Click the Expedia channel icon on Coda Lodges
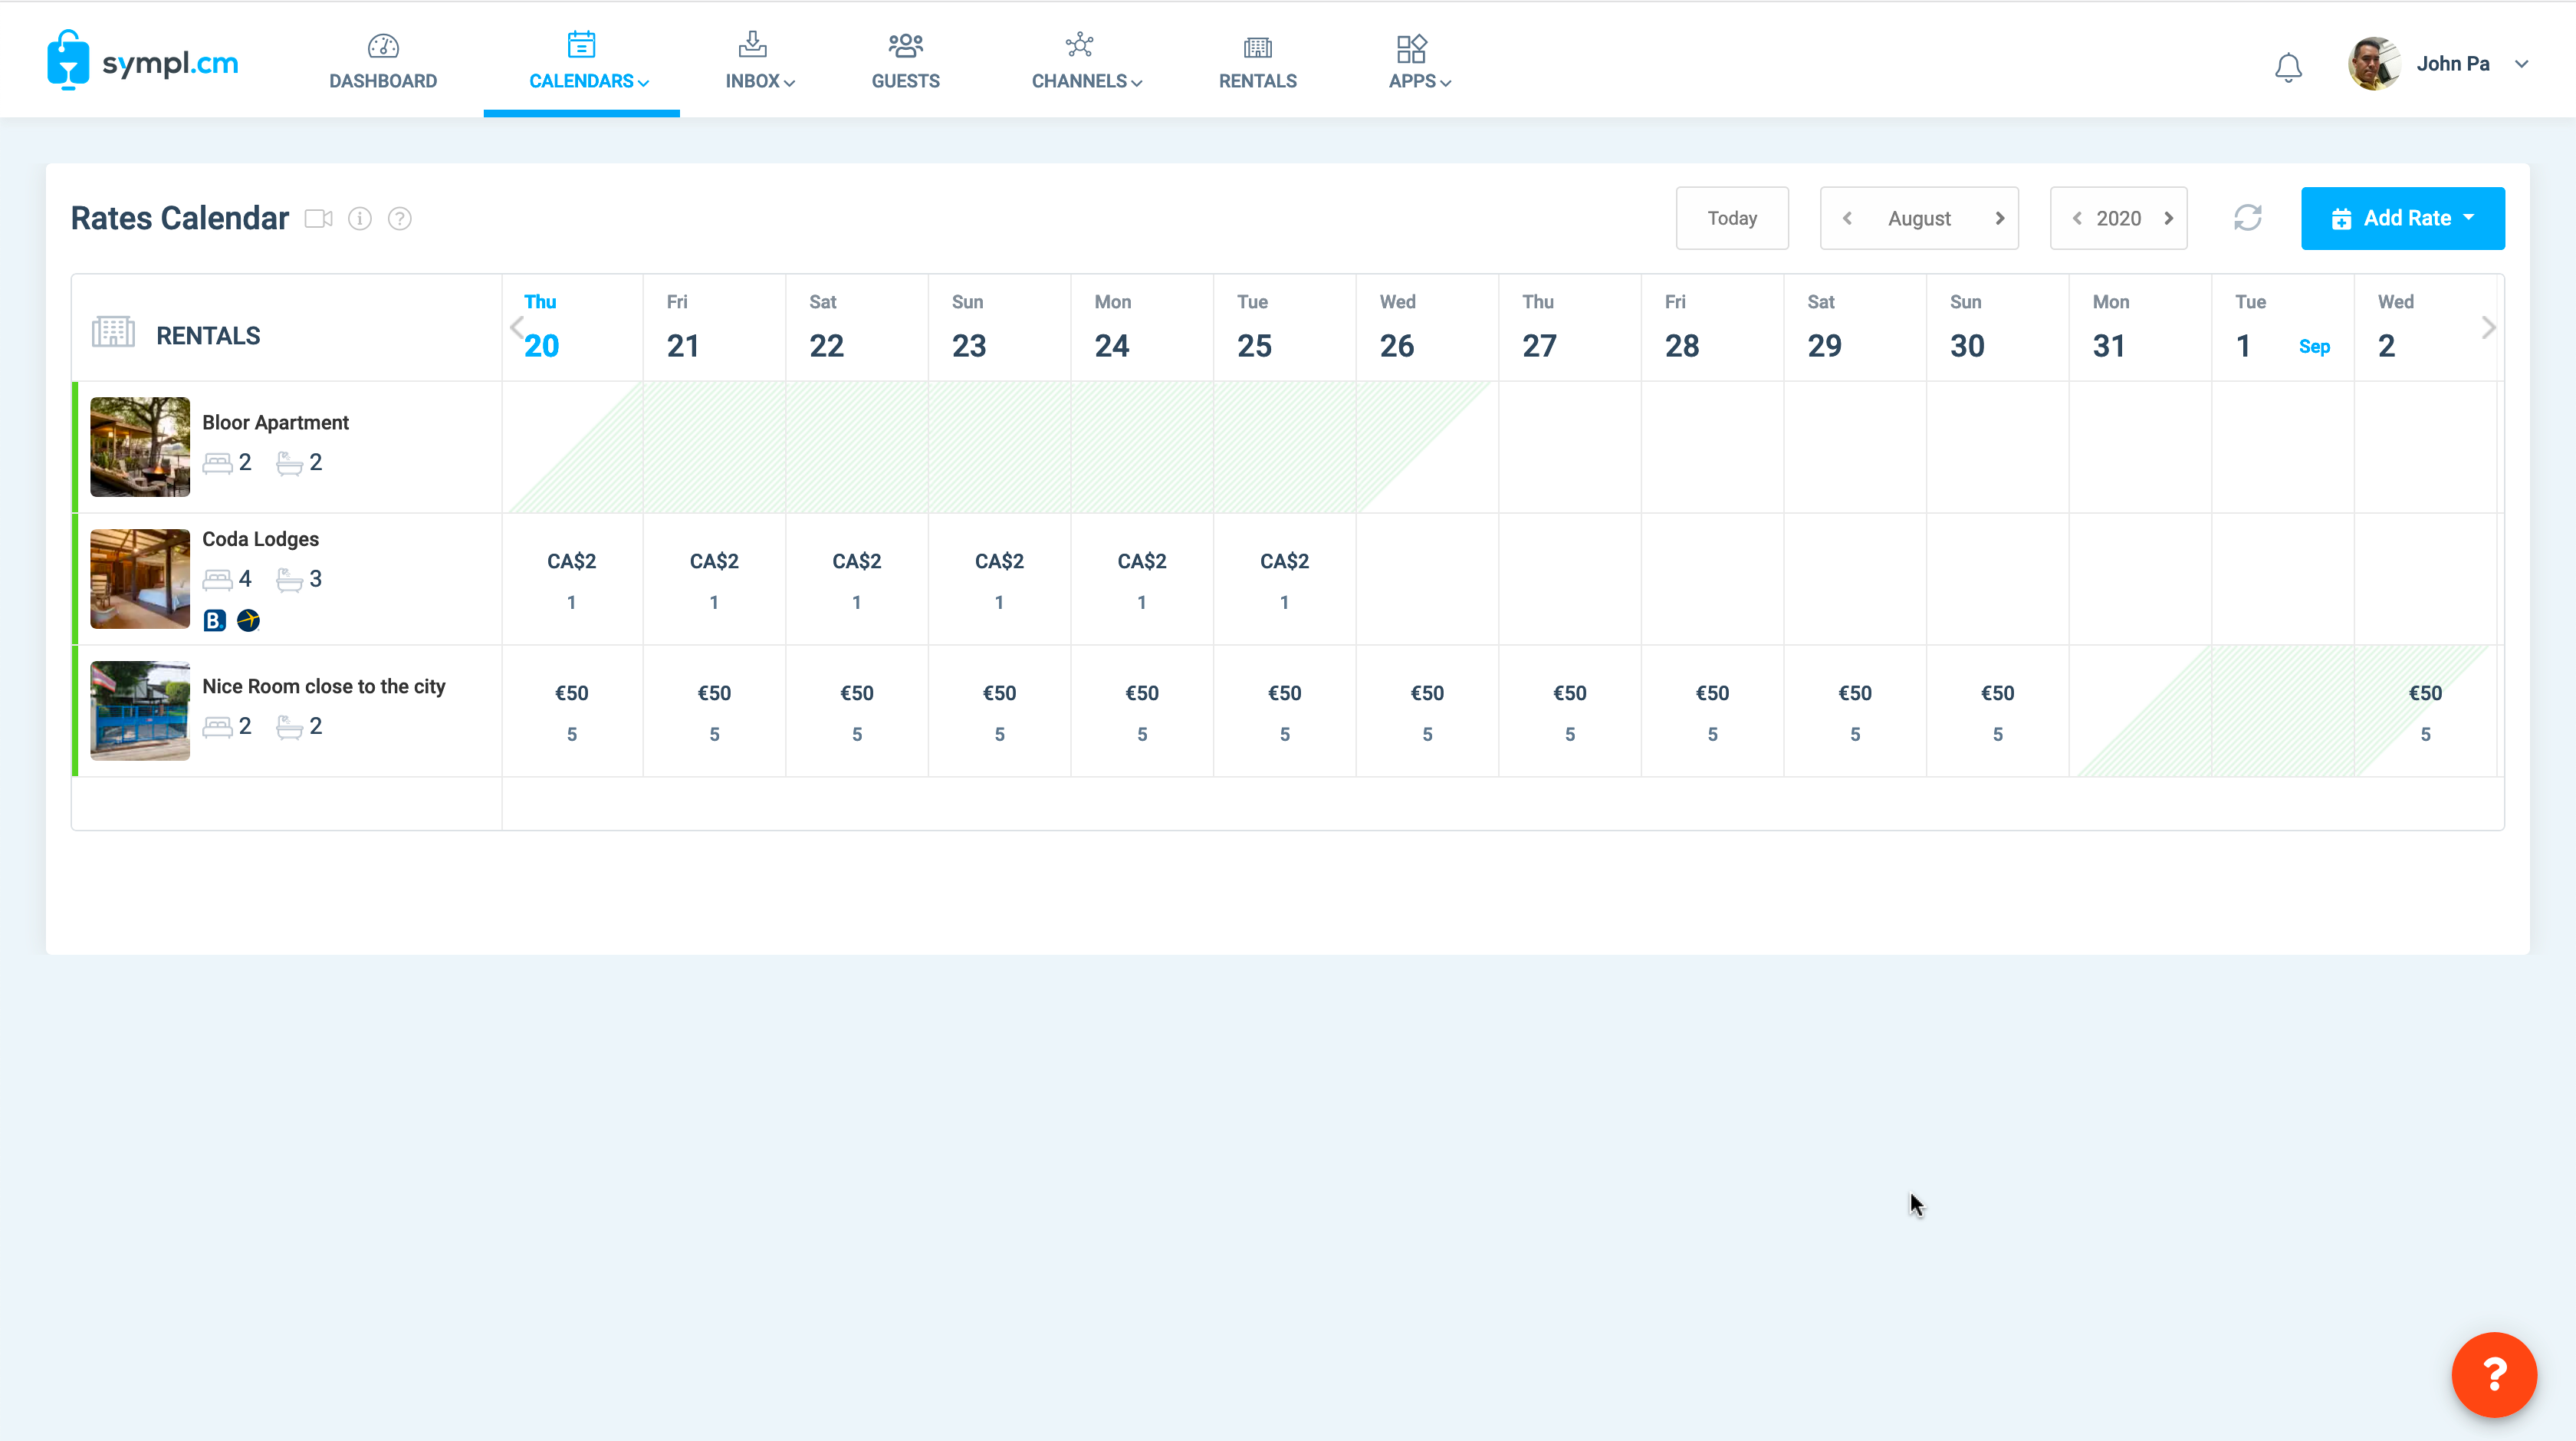The image size is (2576, 1441). pyautogui.click(x=248, y=621)
